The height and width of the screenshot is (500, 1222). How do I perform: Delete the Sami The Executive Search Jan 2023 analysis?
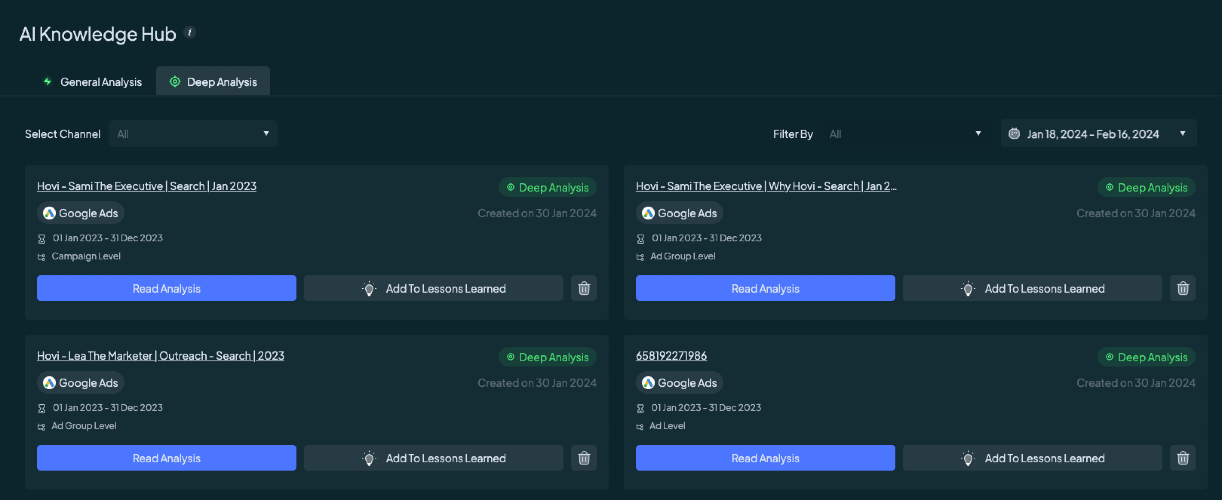tap(585, 288)
